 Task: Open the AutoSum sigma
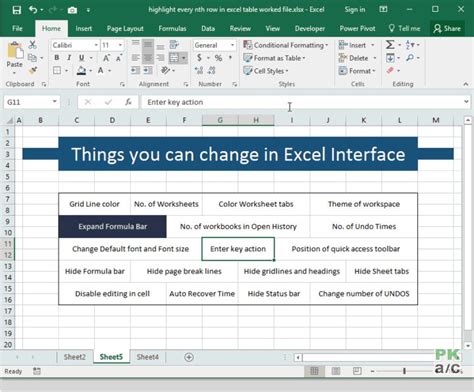click(x=390, y=45)
